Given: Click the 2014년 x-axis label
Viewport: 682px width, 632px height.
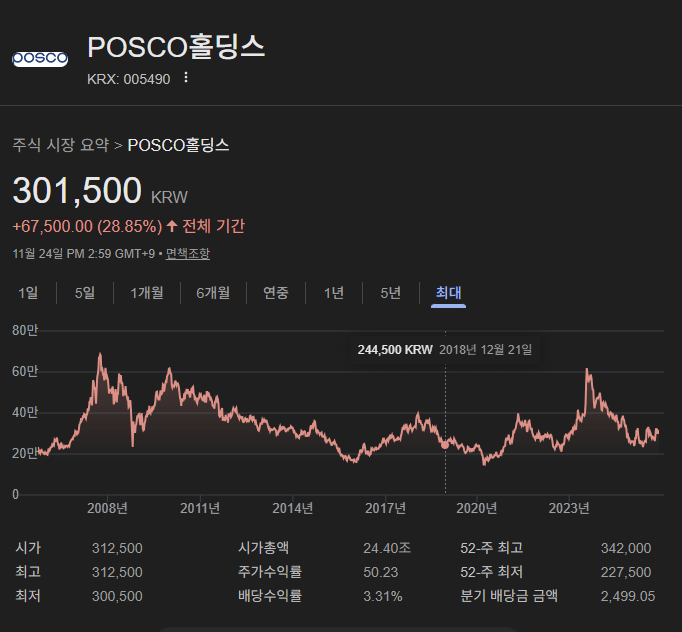Looking at the screenshot, I should click(293, 508).
